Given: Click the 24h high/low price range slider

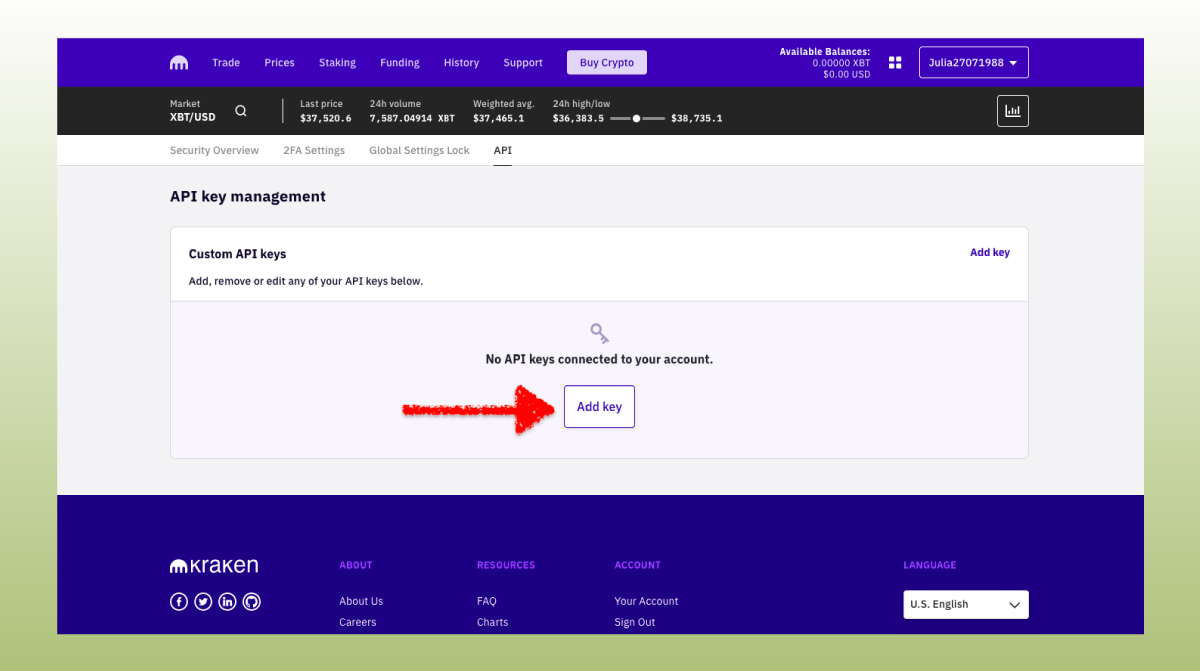Looking at the screenshot, I should tap(636, 117).
